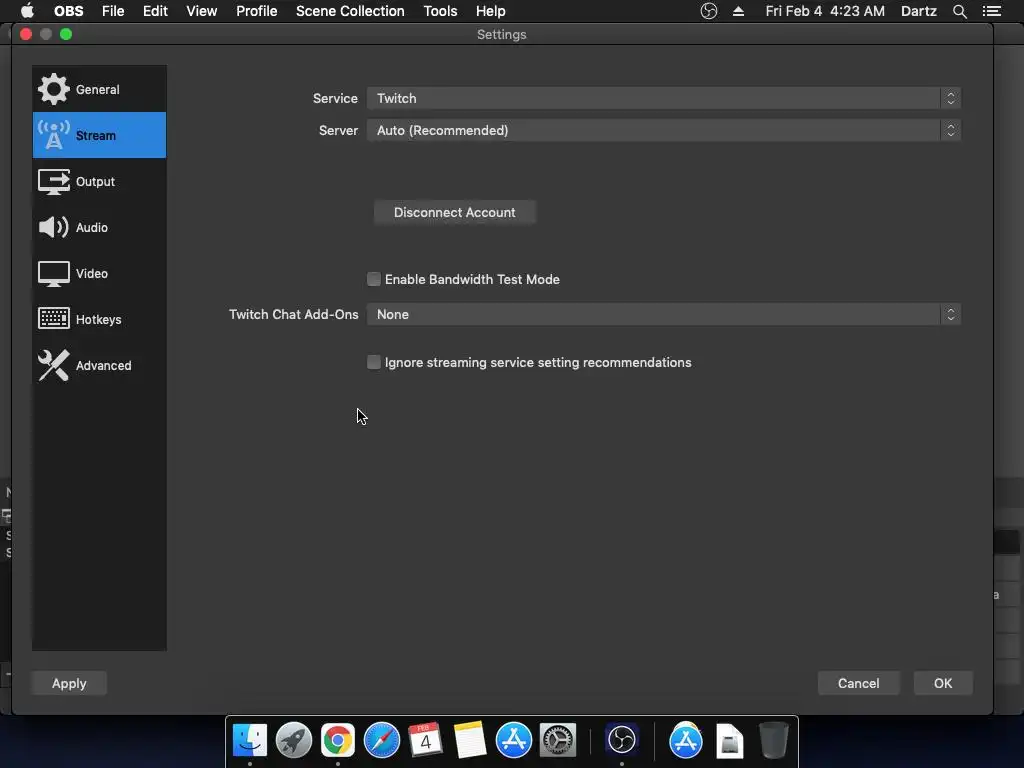Open Video settings monitor icon

pyautogui.click(x=54, y=274)
